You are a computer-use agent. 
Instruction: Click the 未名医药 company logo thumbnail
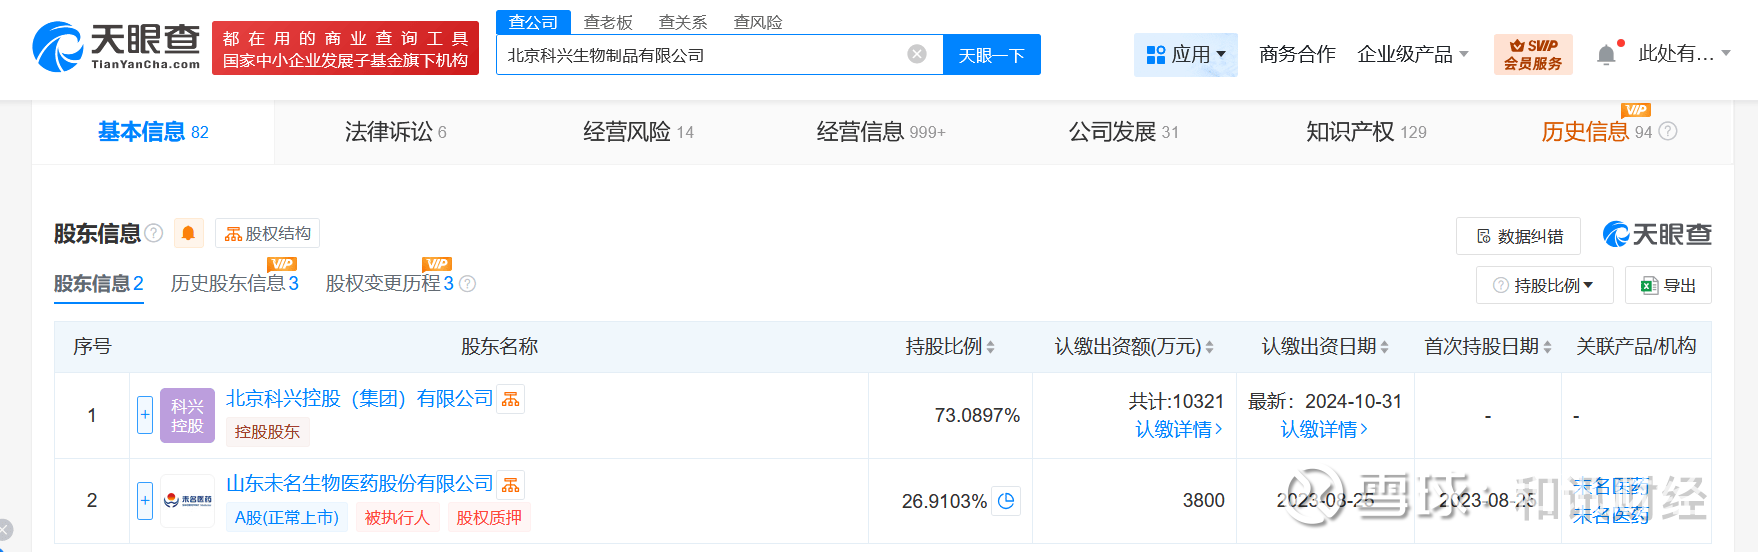[187, 500]
